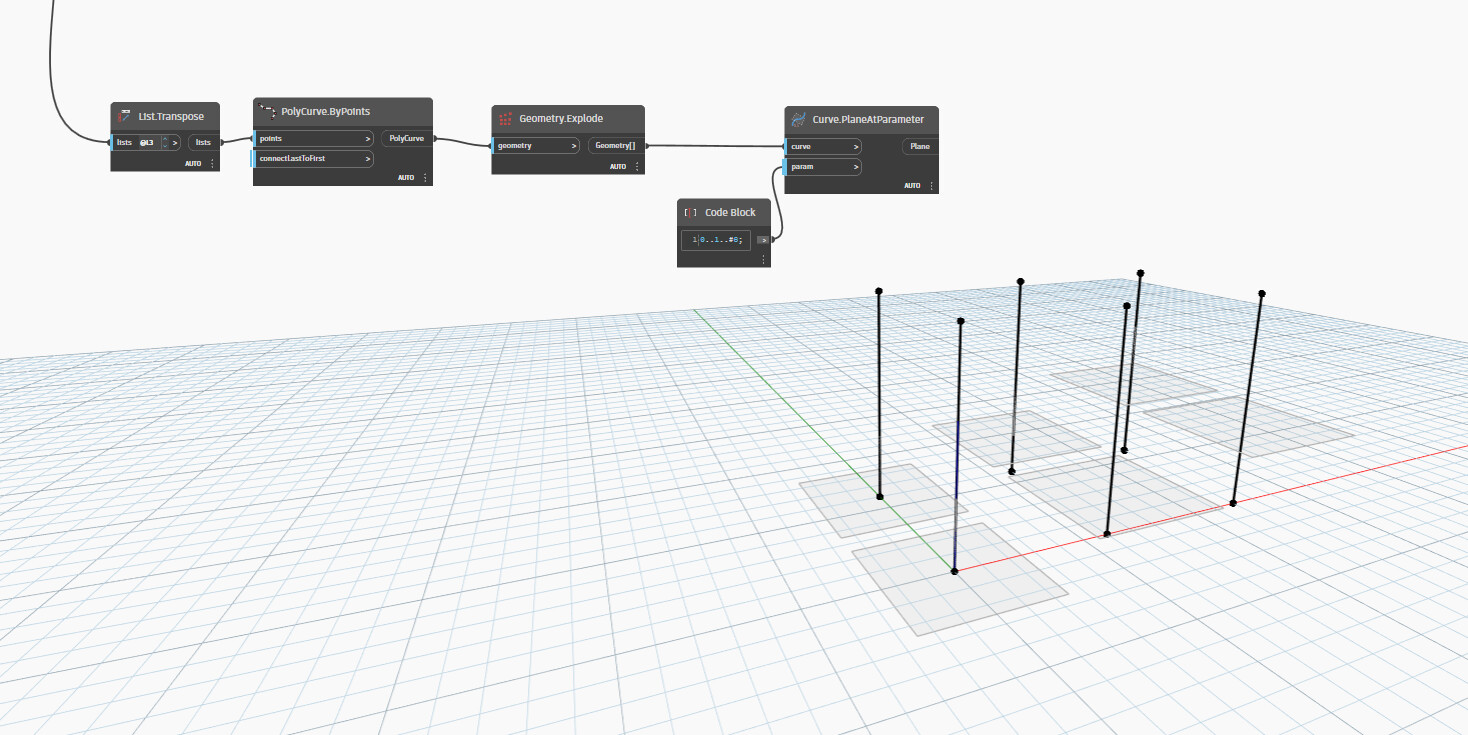
Task: Click the AUTO lacing label on Curve.PlaneAtParameter
Action: 912,186
